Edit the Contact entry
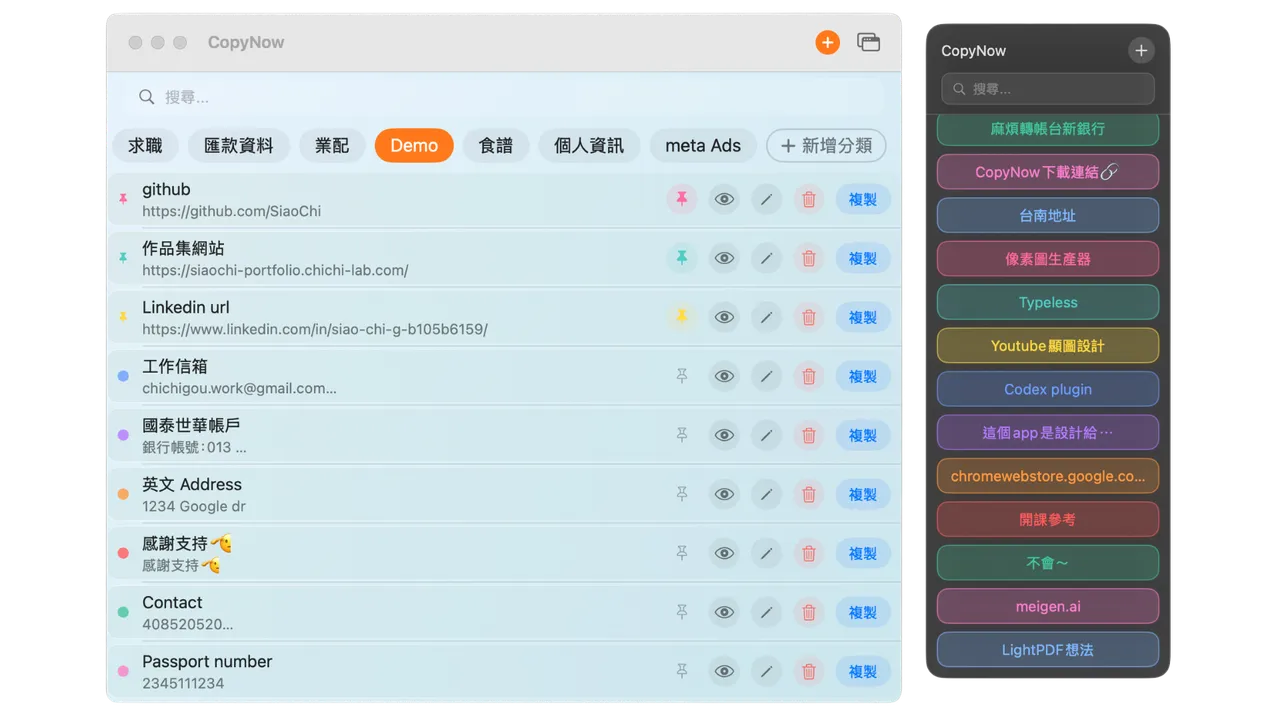Image resolution: width=1280 pixels, height=720 pixels. [766, 612]
